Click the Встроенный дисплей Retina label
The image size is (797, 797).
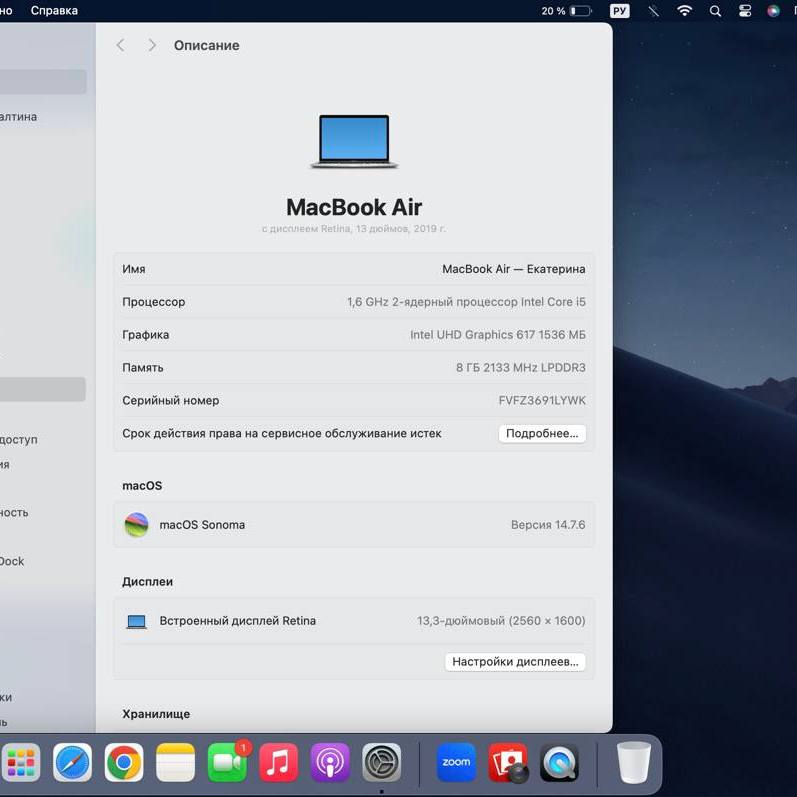click(x=237, y=621)
